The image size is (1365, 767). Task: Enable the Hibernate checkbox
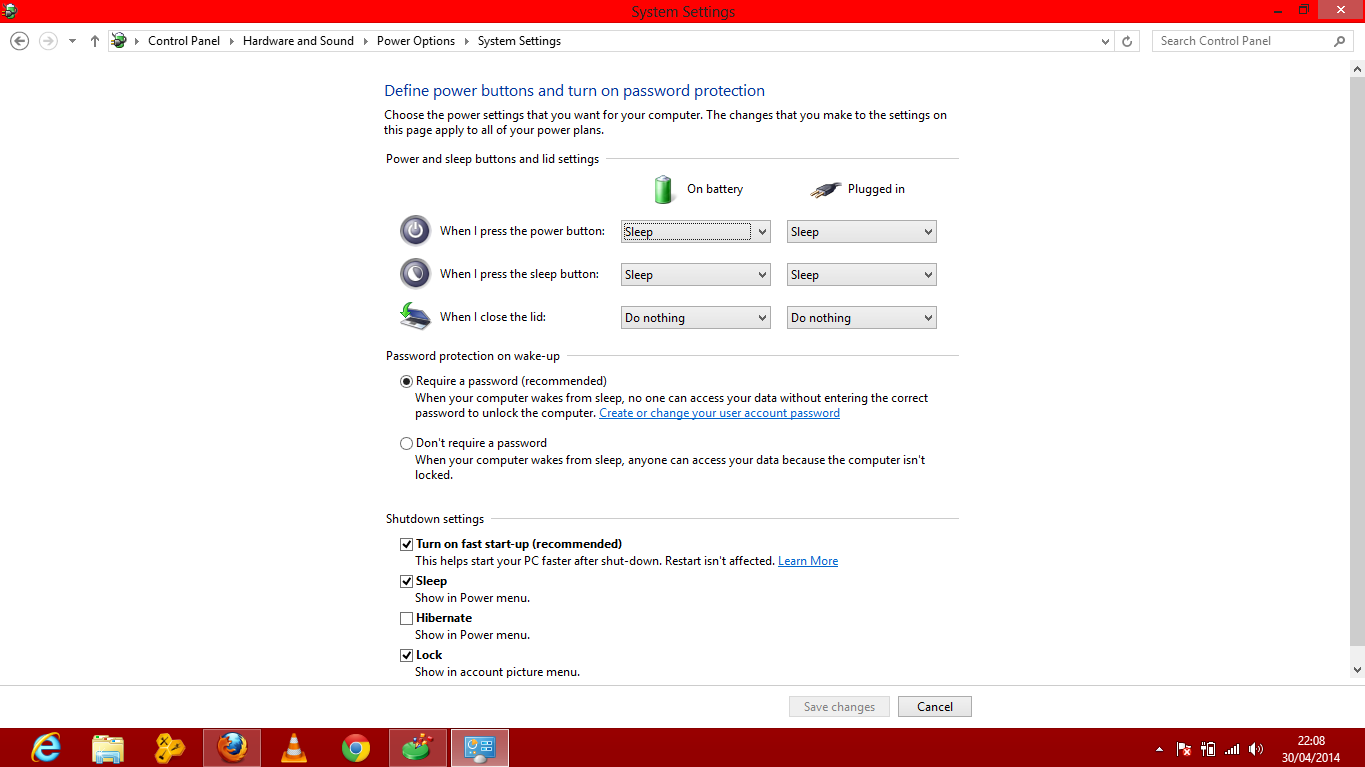(406, 618)
